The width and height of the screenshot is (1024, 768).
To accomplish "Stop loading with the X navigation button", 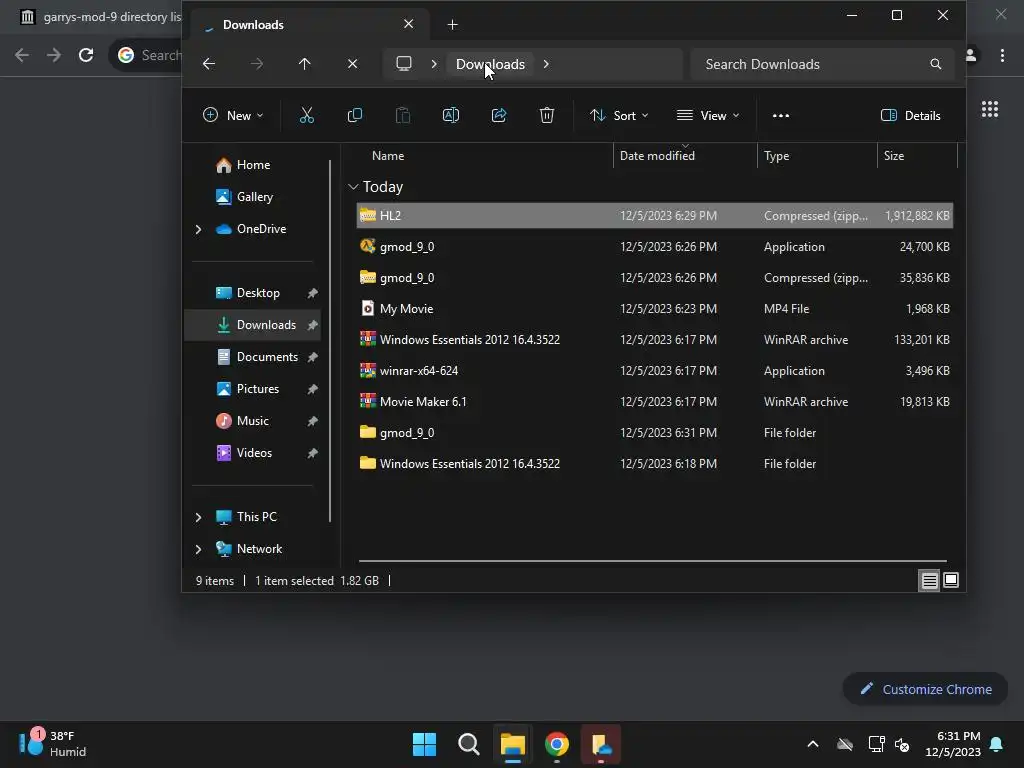I will (x=353, y=64).
